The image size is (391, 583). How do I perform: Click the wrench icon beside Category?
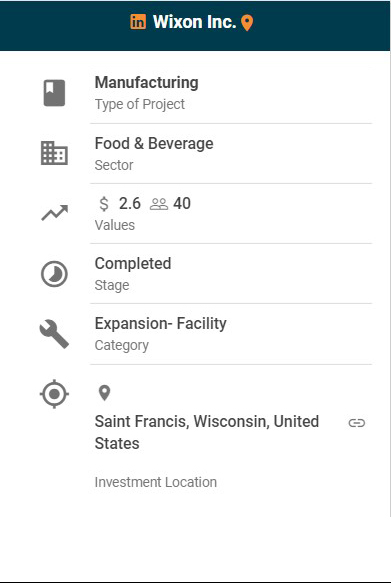(x=54, y=334)
